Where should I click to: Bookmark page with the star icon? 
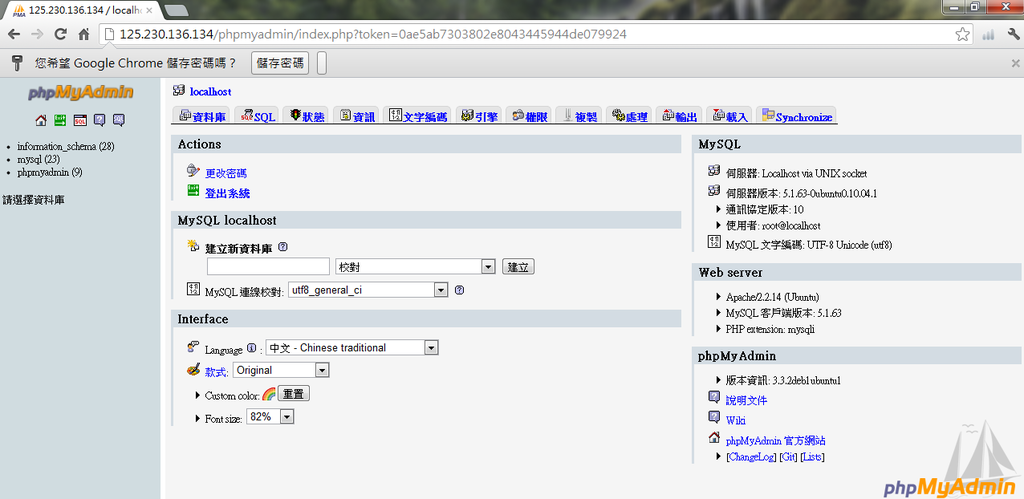962,35
